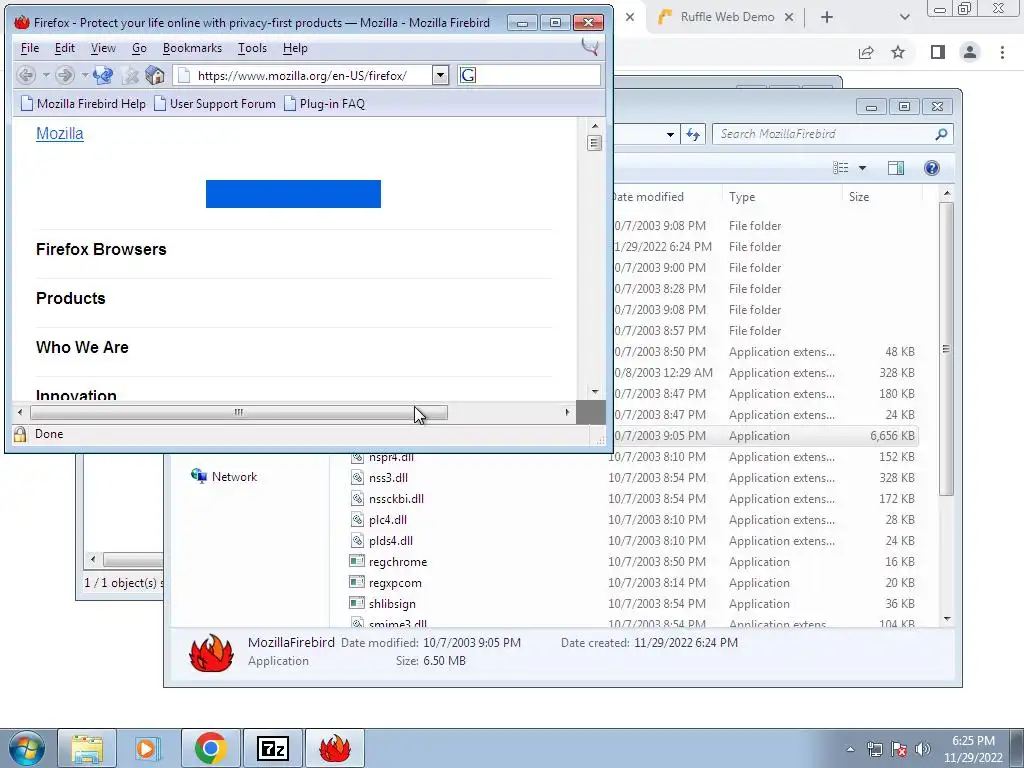Change Explorer view with the views icon
This screenshot has height=768, width=1024.
841,168
